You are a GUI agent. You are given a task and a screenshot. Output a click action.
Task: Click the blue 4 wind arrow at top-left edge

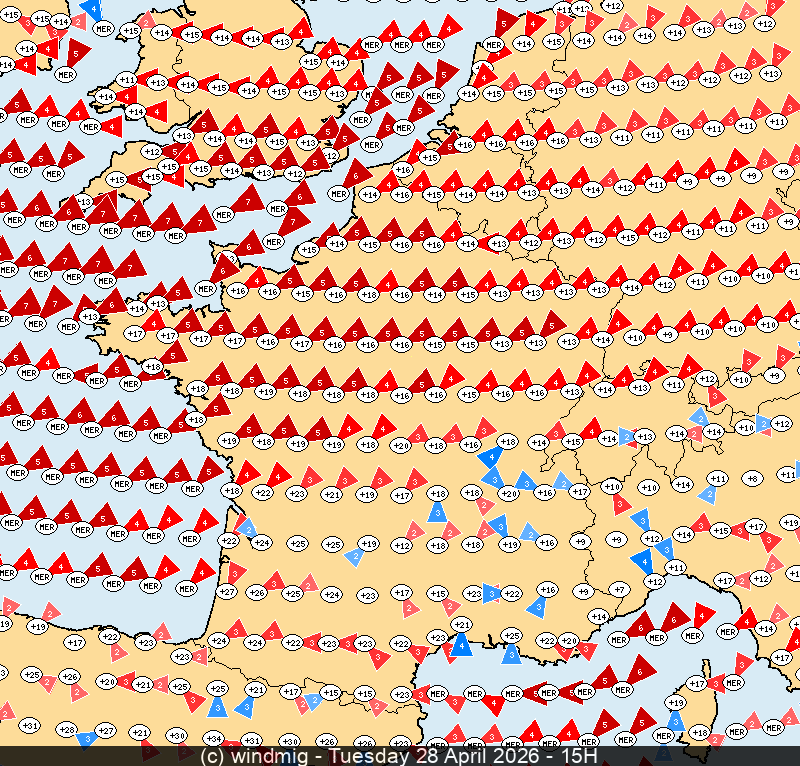[92, 10]
